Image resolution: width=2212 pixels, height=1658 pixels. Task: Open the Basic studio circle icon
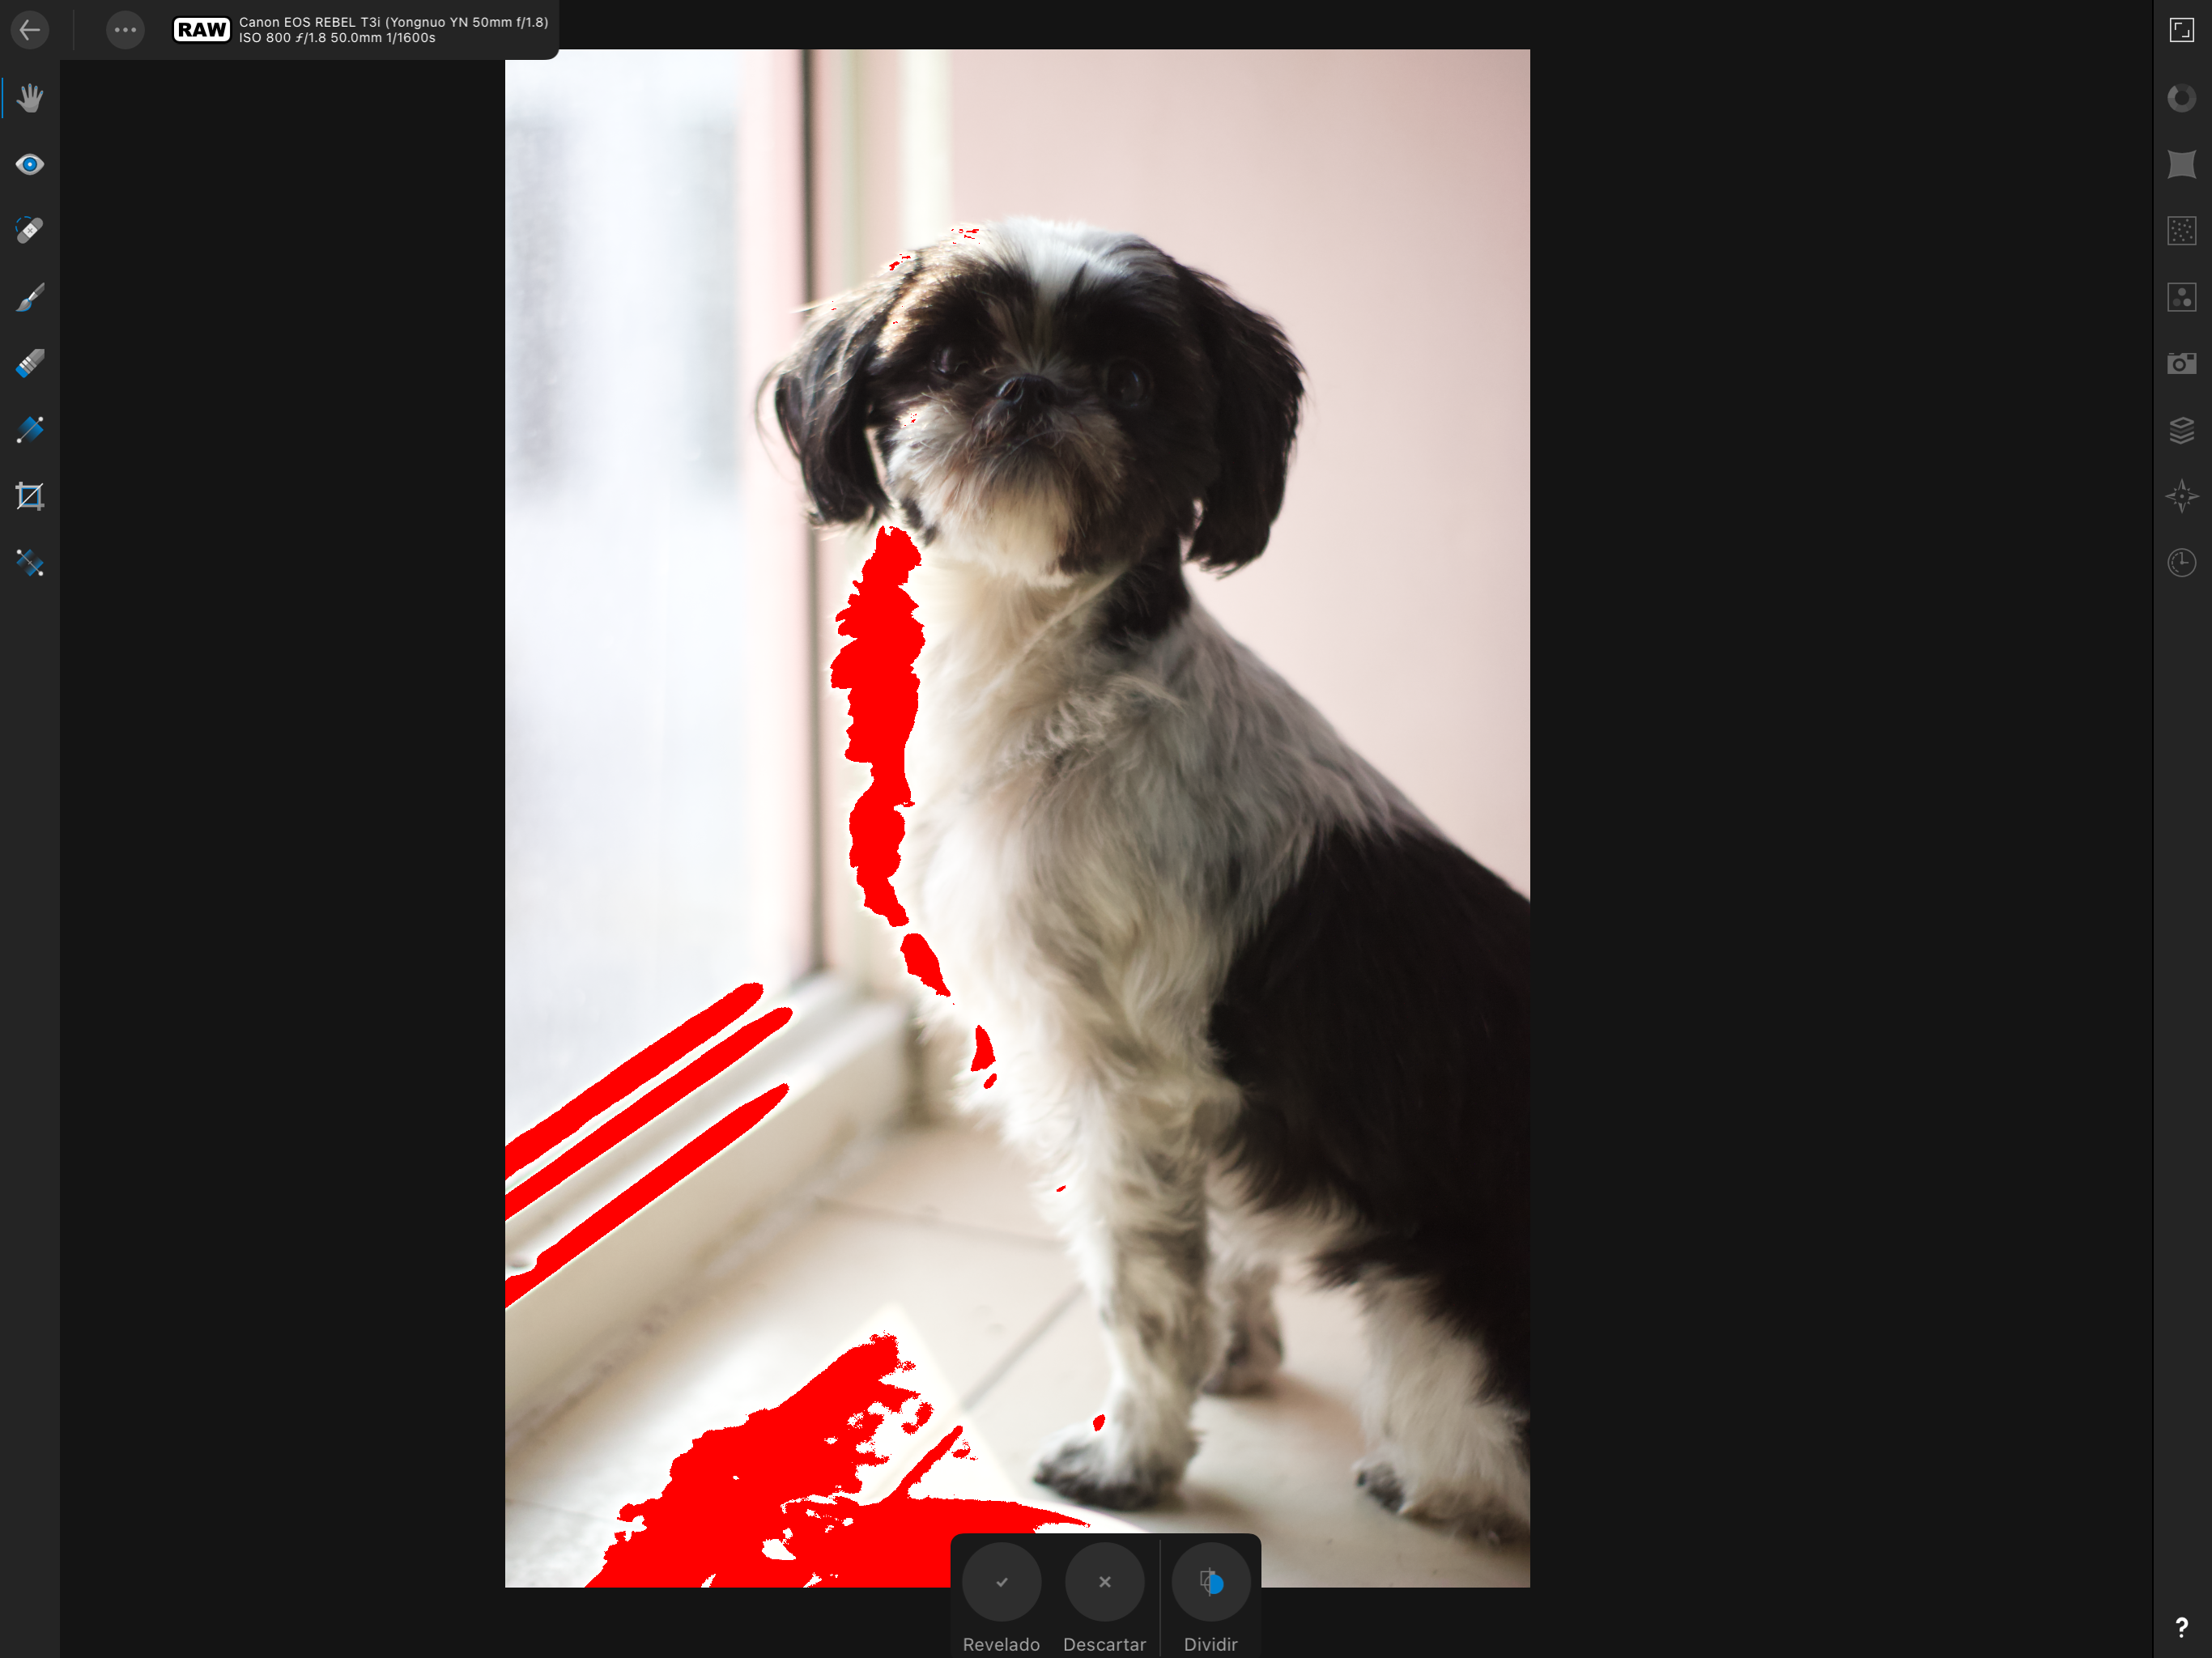[2182, 98]
